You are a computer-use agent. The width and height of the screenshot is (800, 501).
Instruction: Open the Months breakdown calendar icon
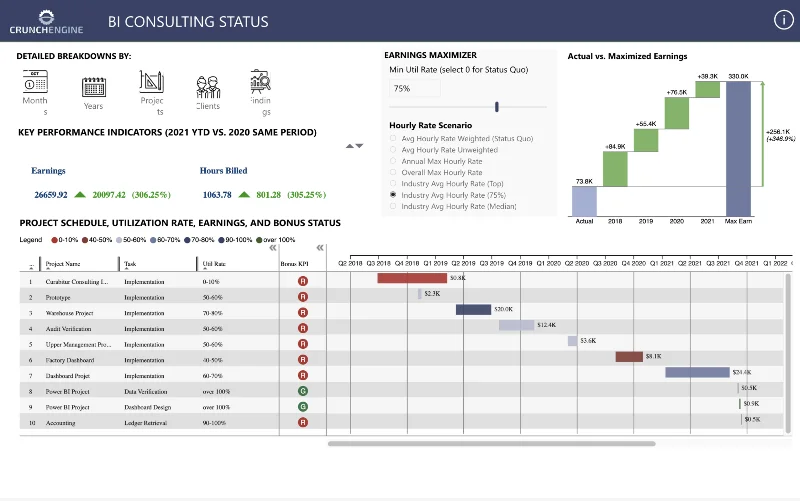[35, 82]
